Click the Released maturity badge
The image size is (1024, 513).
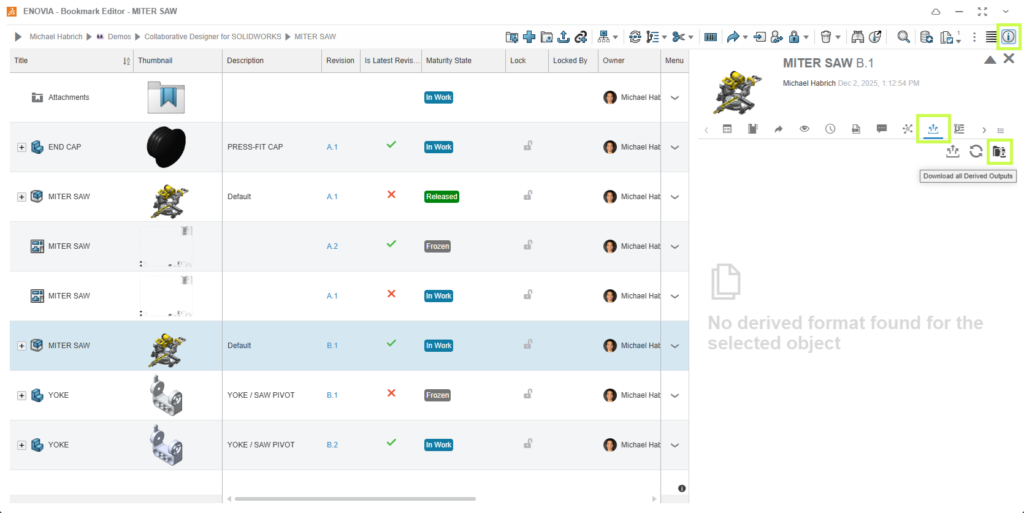tap(441, 196)
